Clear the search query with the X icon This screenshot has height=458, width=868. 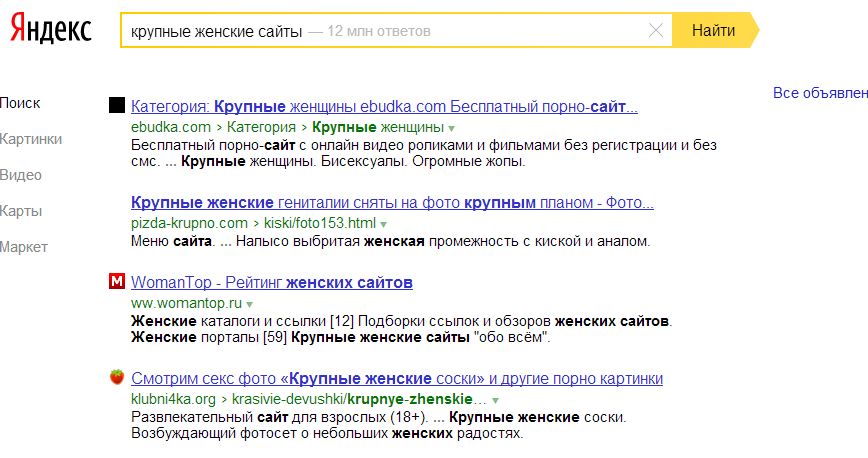tap(656, 31)
